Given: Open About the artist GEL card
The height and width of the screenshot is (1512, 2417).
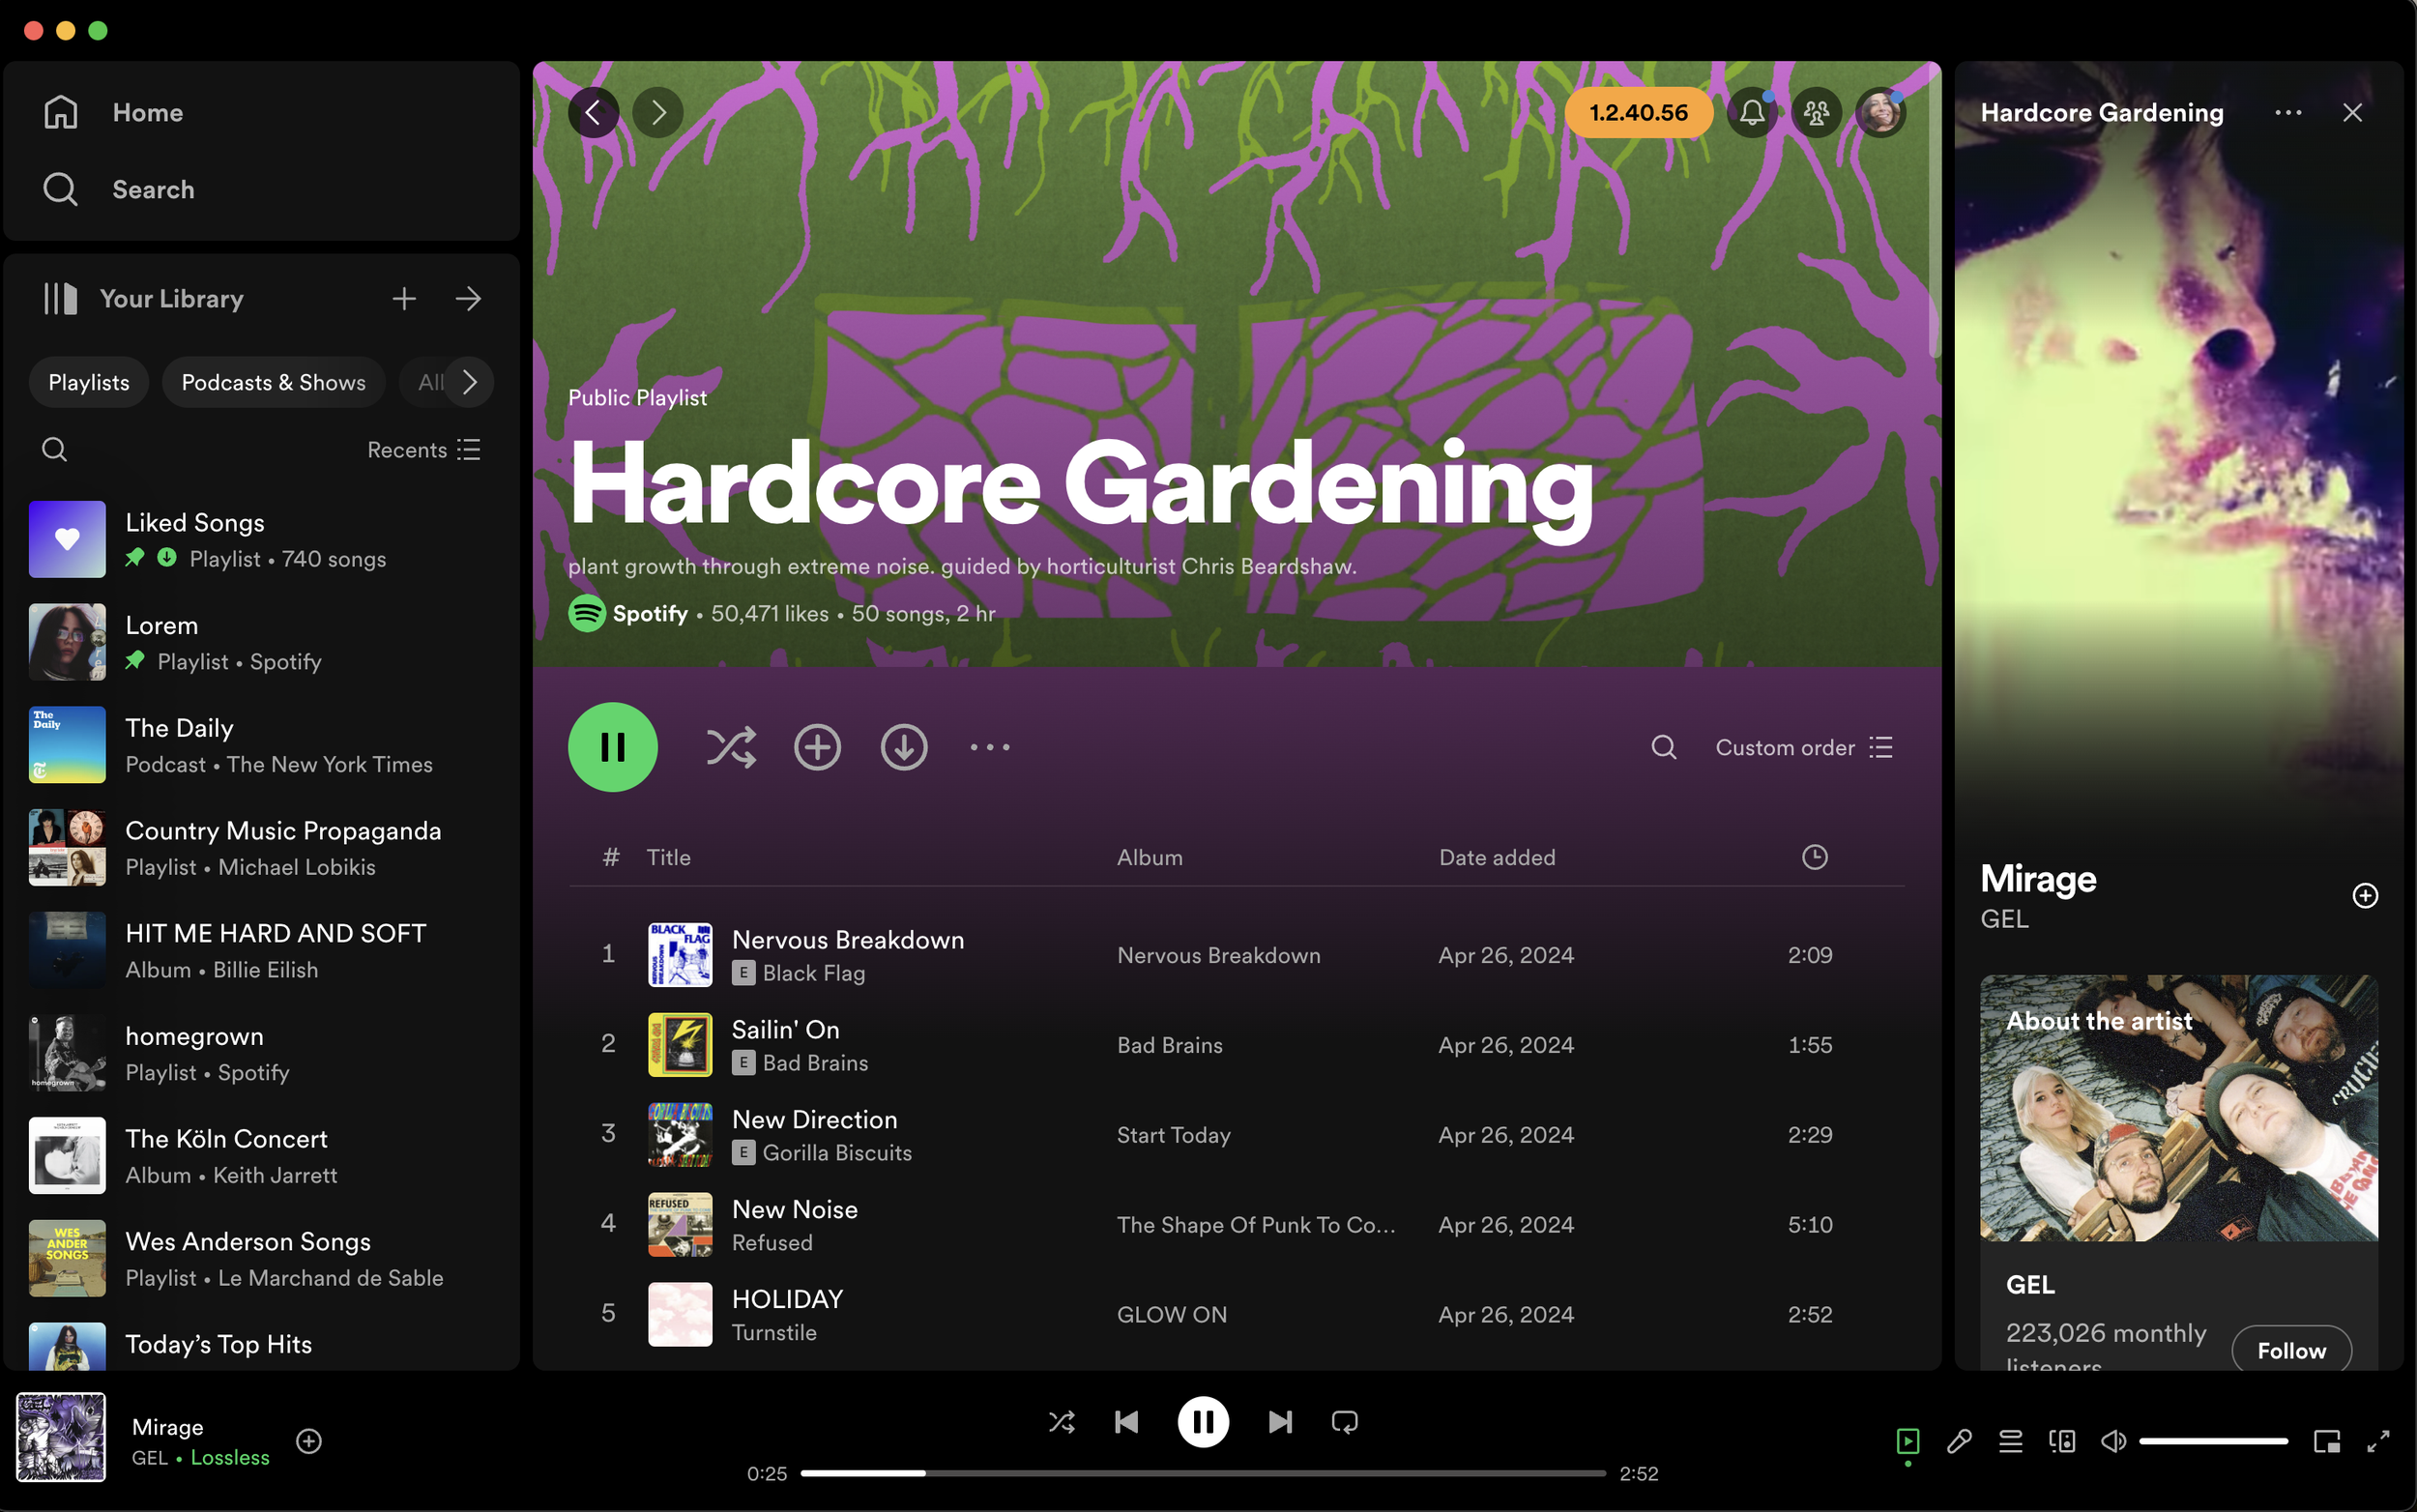Looking at the screenshot, I should (x=2179, y=1171).
